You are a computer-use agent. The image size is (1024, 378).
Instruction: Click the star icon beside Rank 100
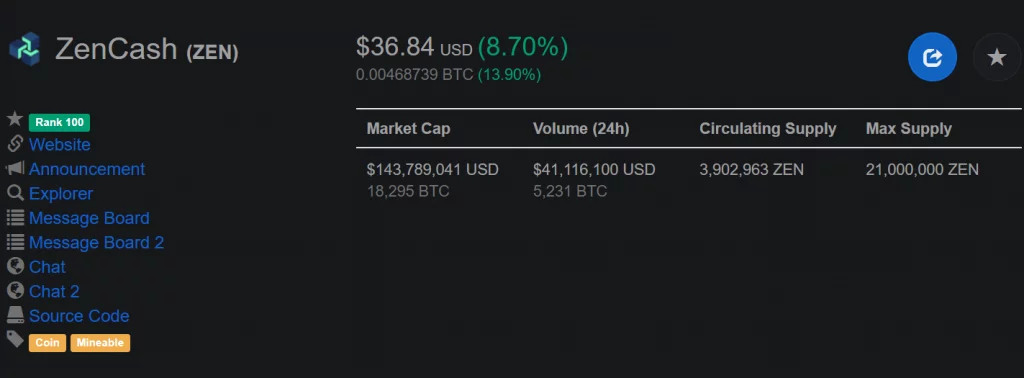point(15,119)
